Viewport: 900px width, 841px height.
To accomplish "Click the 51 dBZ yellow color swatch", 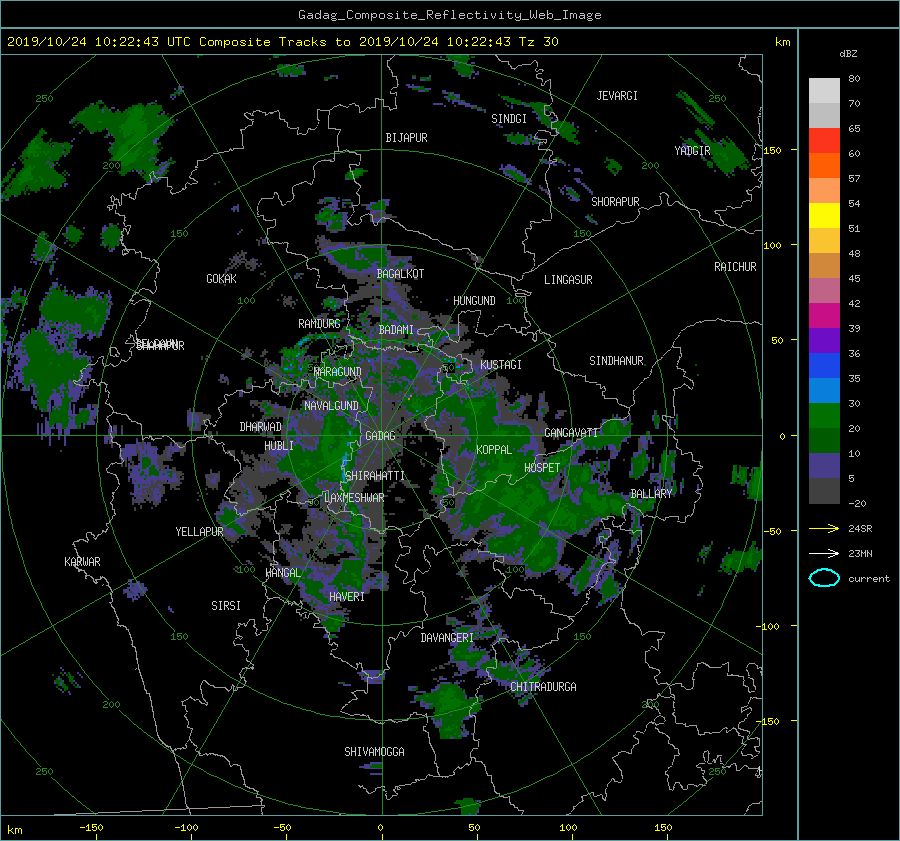I will pyautogui.click(x=824, y=215).
